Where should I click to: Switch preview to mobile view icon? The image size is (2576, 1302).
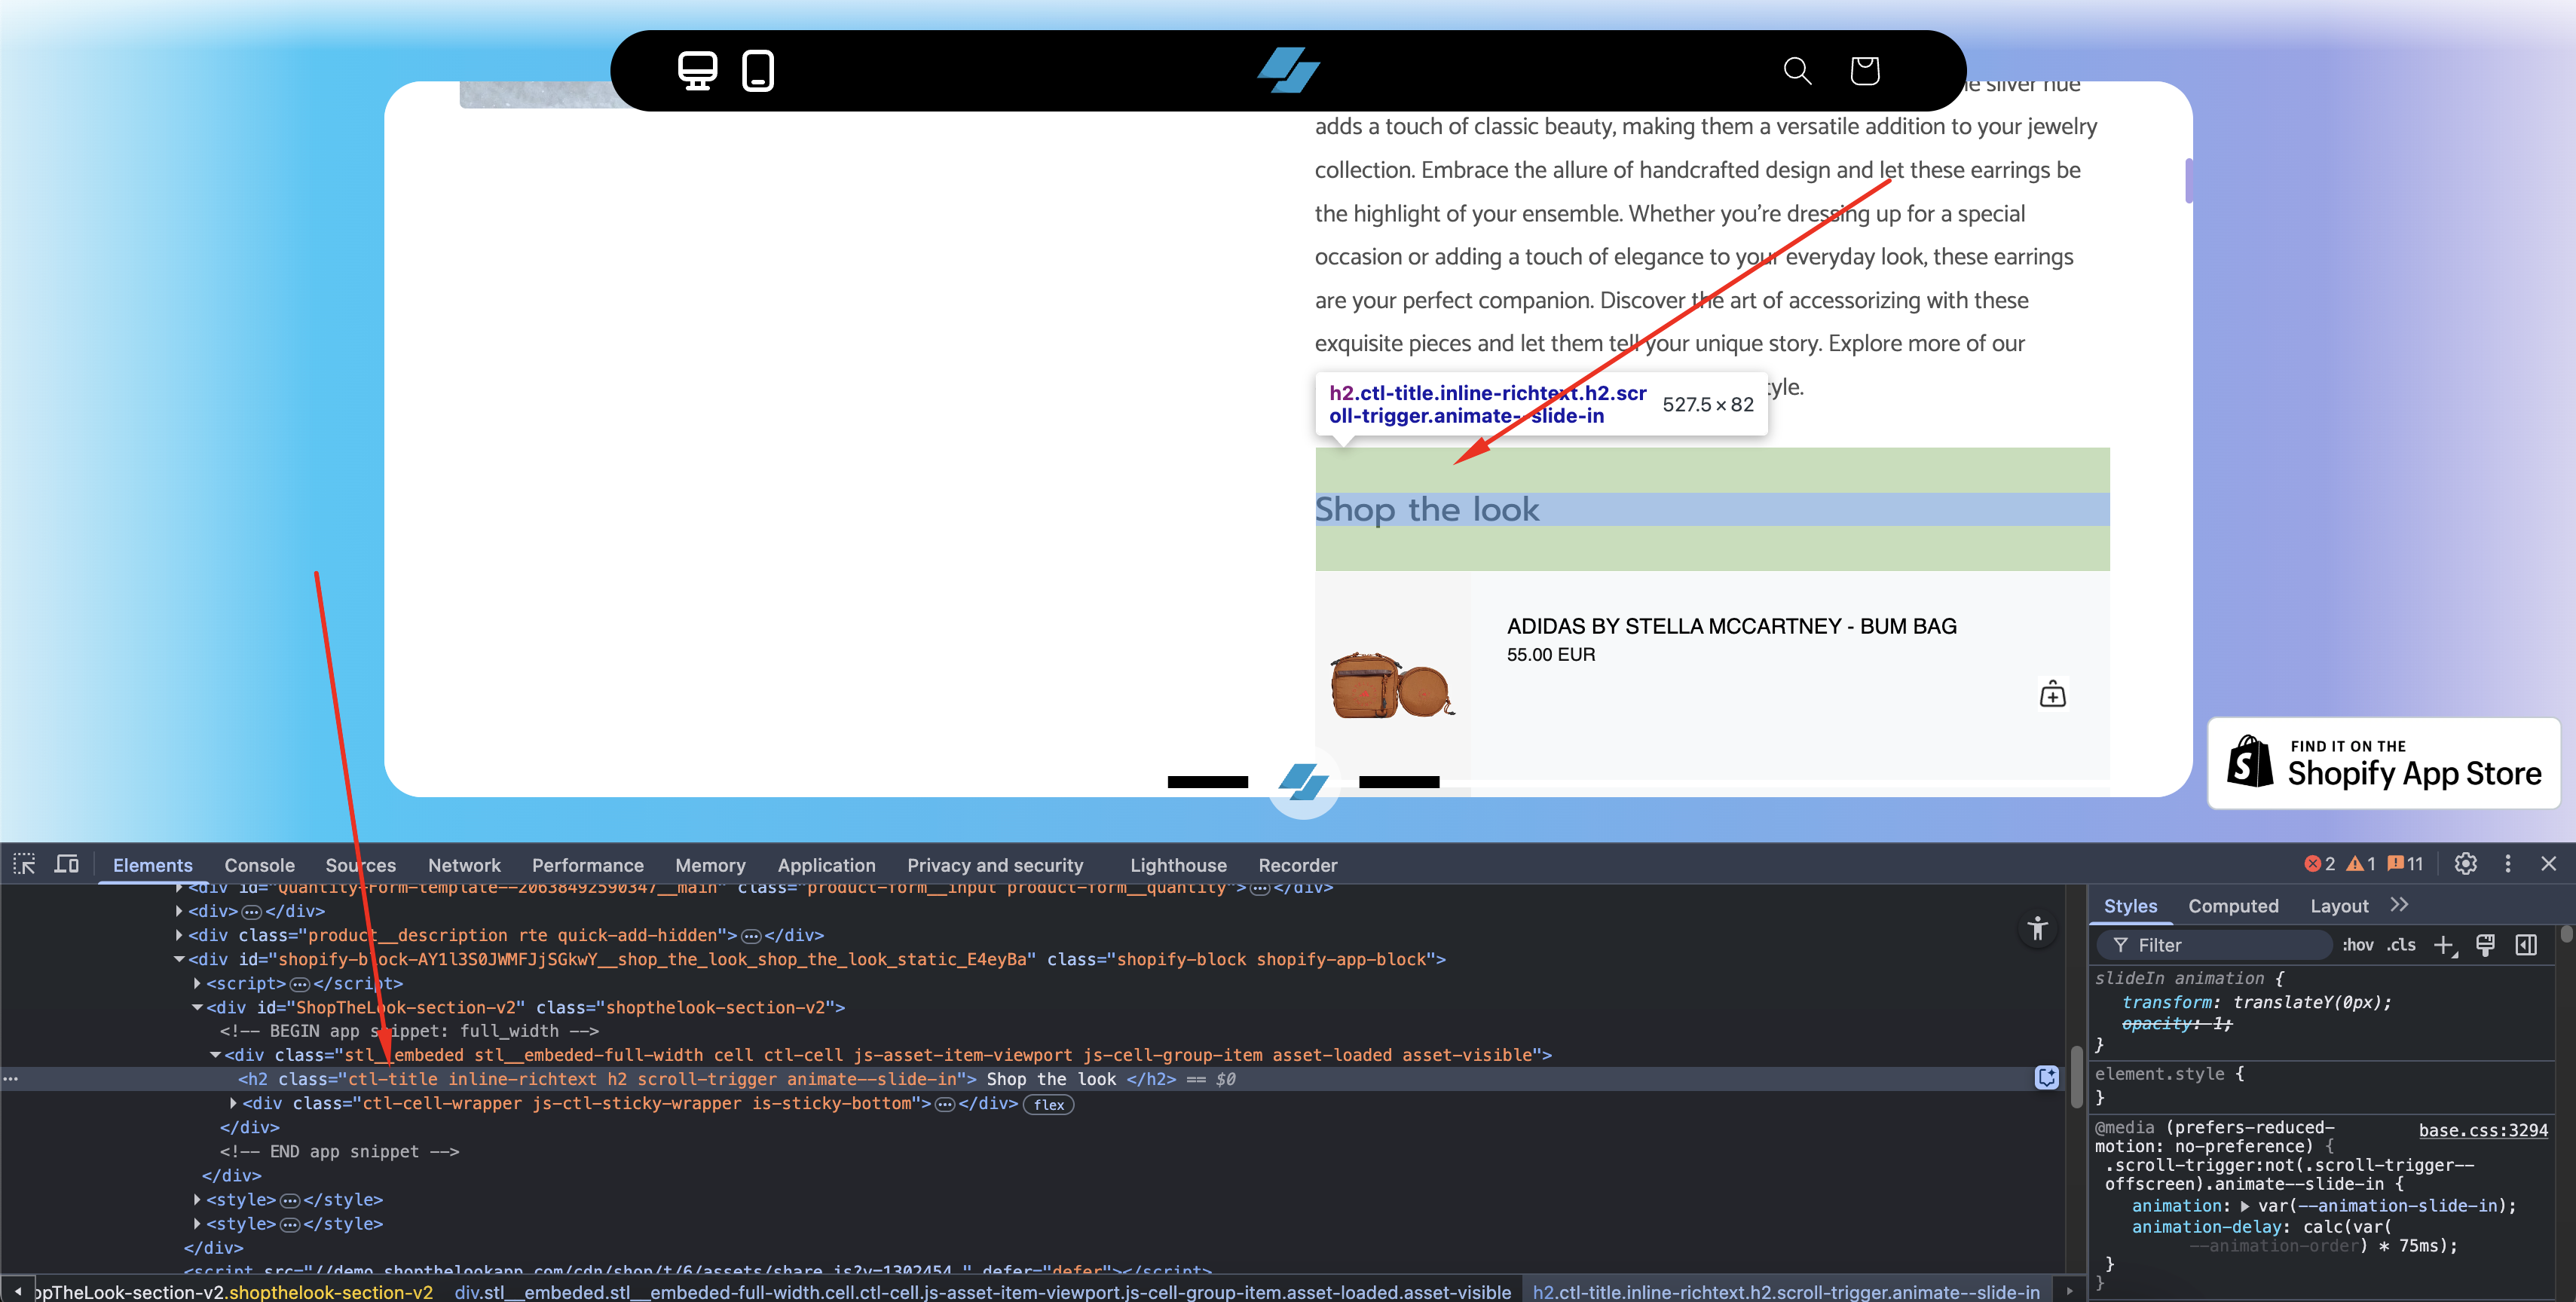point(758,71)
